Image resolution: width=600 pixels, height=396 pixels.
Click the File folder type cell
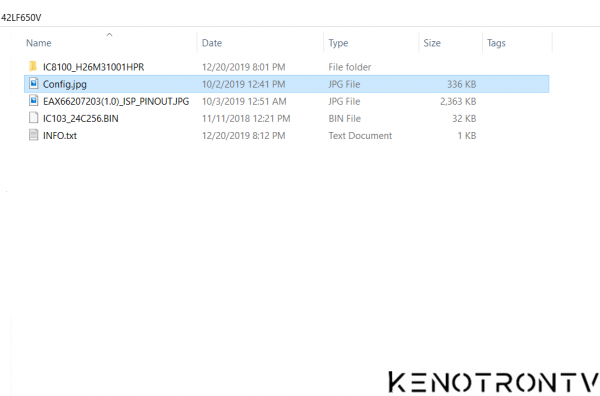(349, 67)
